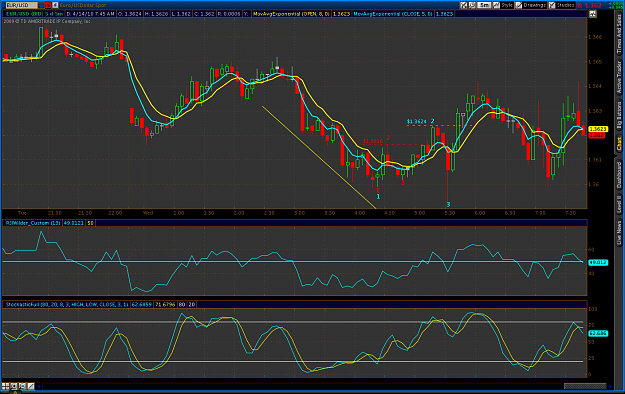
Task: Click the EUR/USD symbol input field
Action: click(22, 5)
